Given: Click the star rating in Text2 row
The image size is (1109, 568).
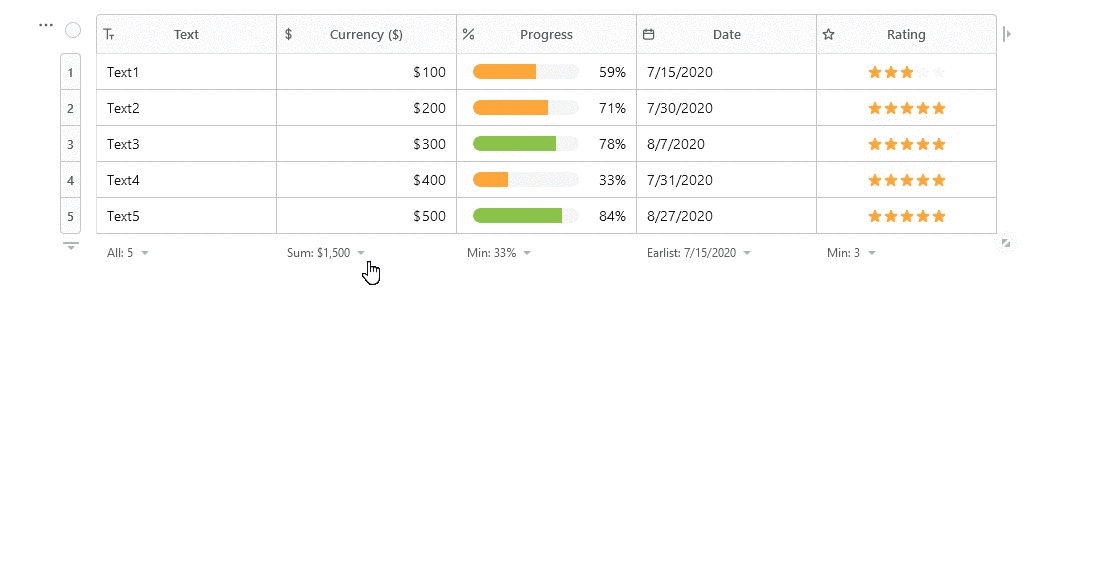Looking at the screenshot, I should (907, 108).
